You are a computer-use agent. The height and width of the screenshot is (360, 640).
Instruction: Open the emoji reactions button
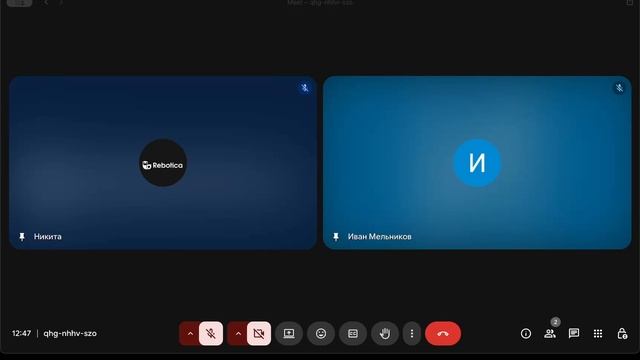[321, 333]
